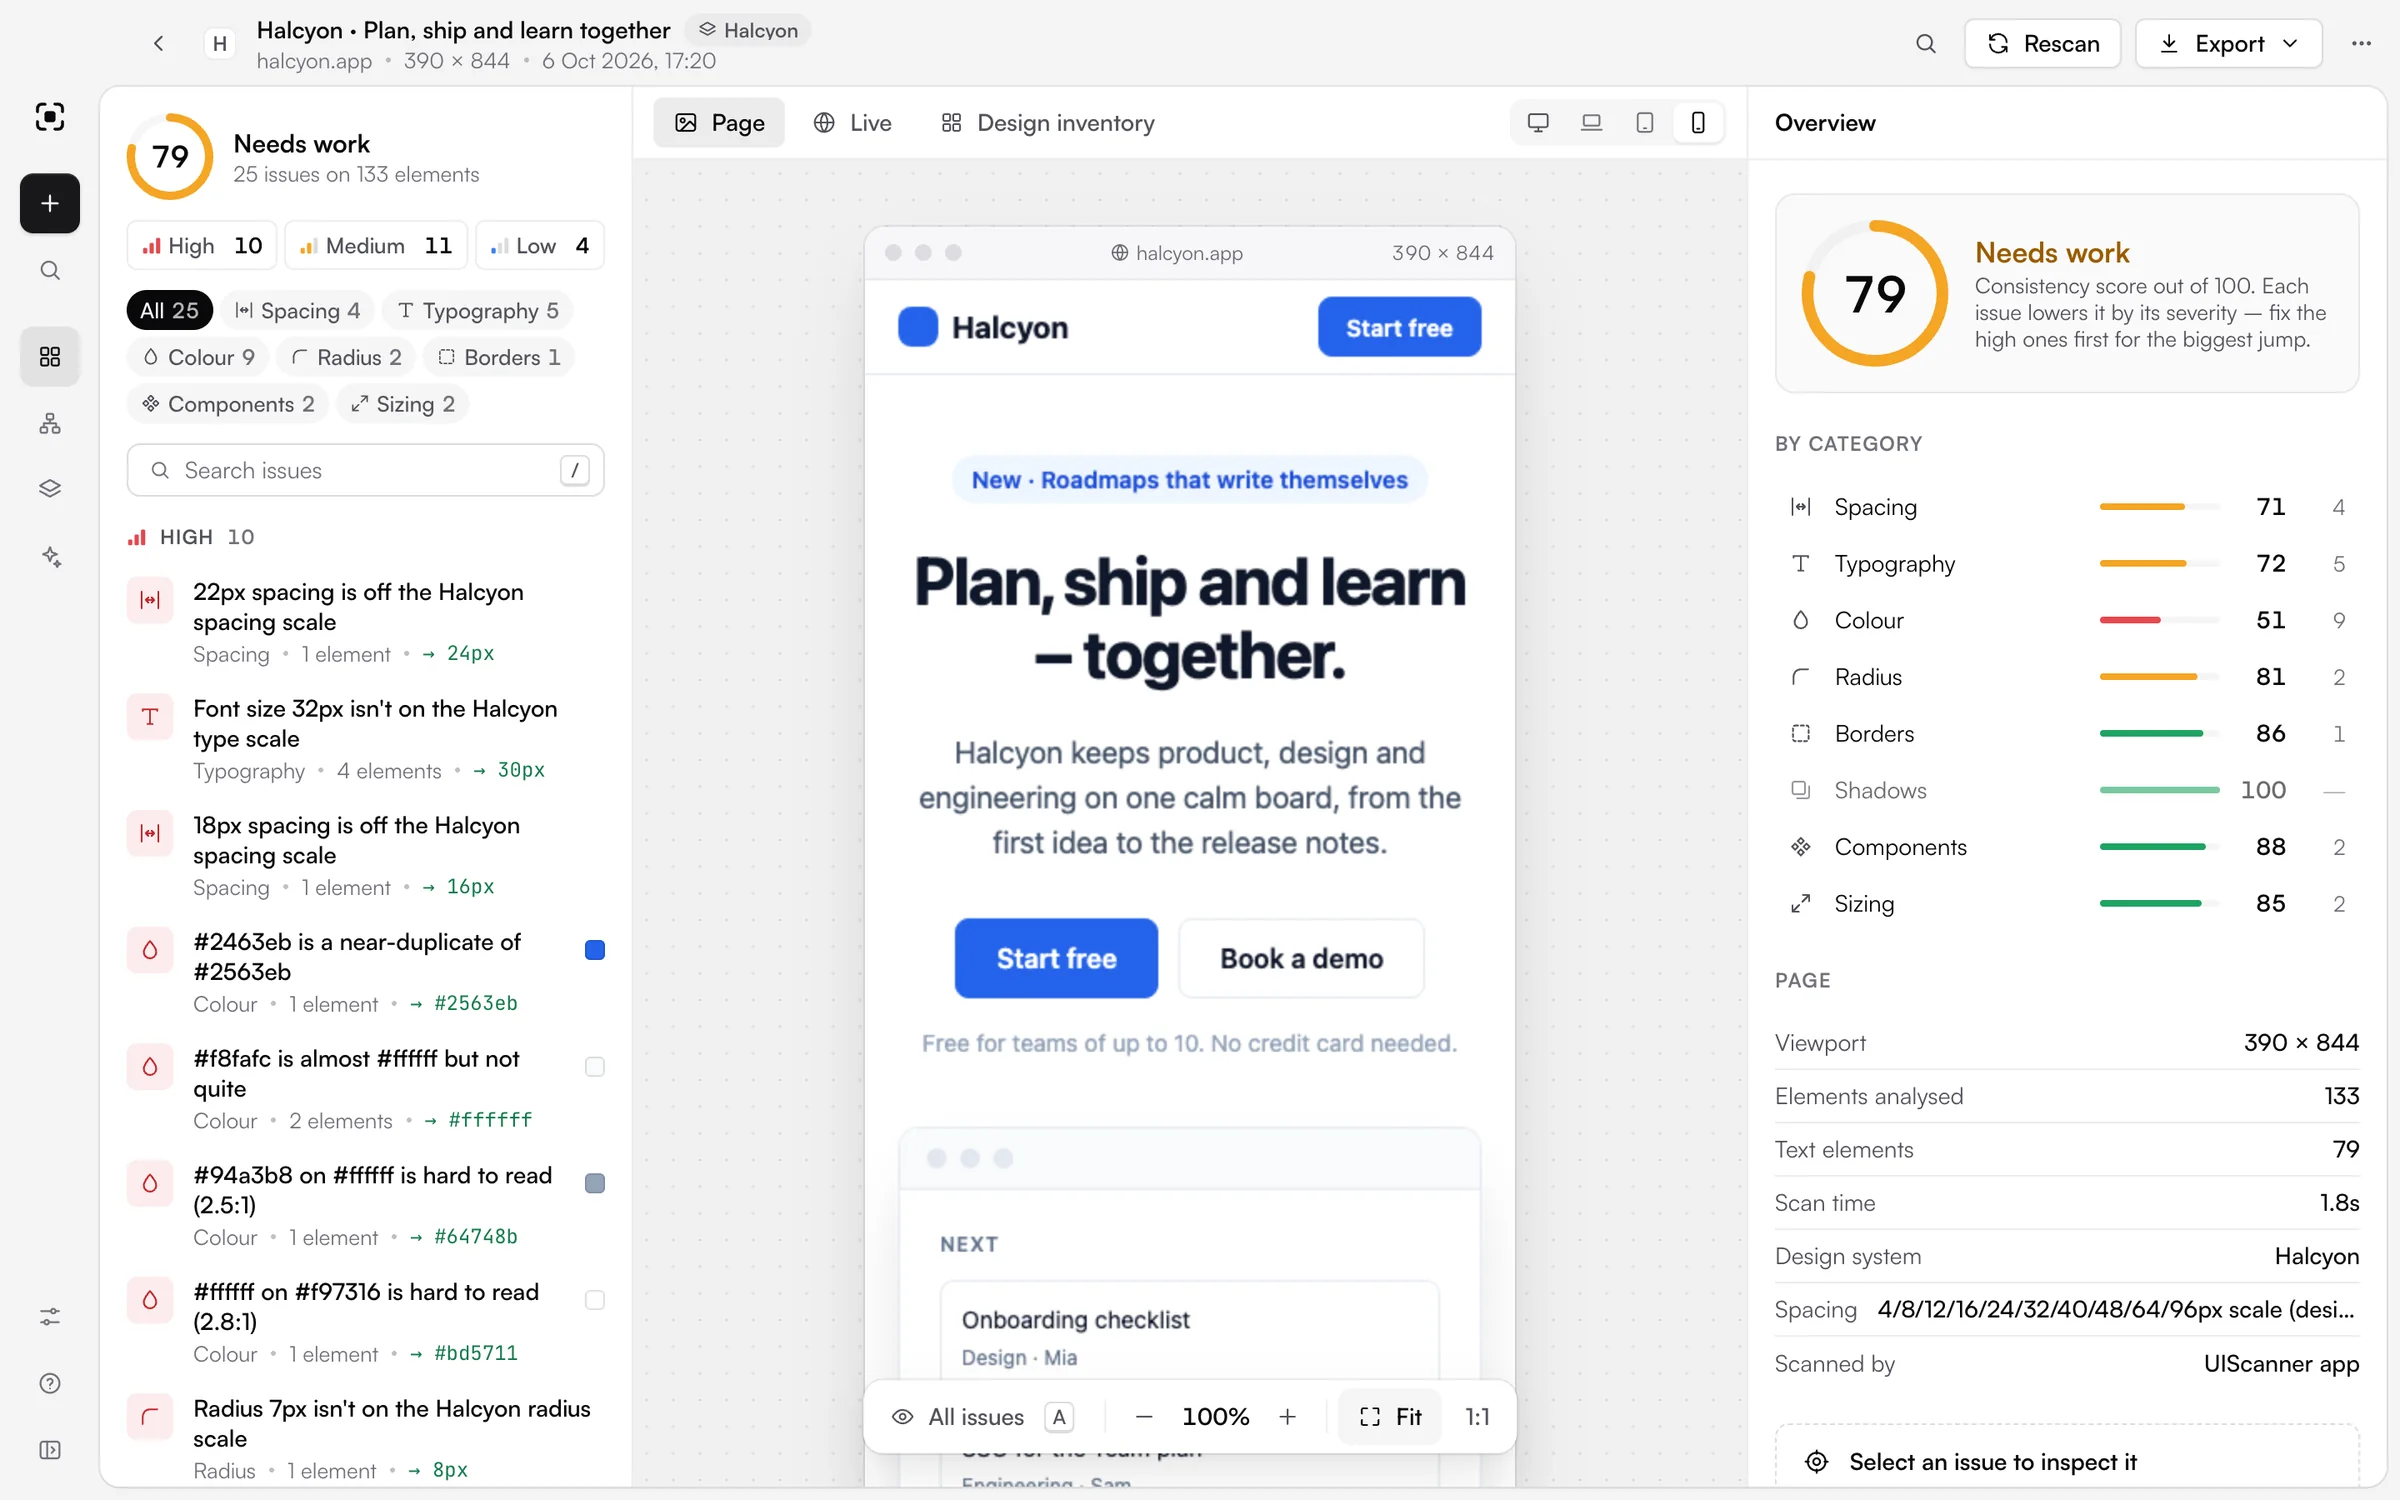Screen dimensions: 2400x1500
Task: Switch to tablet viewport
Action: coord(1644,123)
